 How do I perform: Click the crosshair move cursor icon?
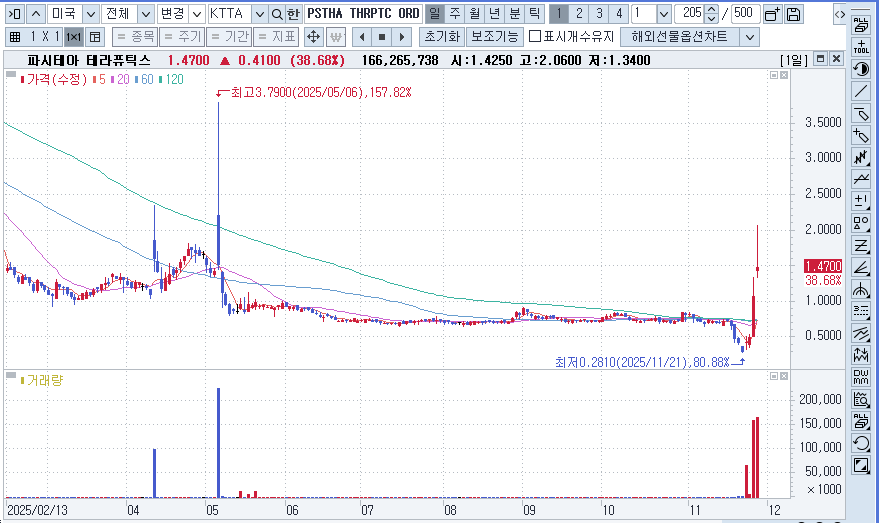click(x=312, y=37)
